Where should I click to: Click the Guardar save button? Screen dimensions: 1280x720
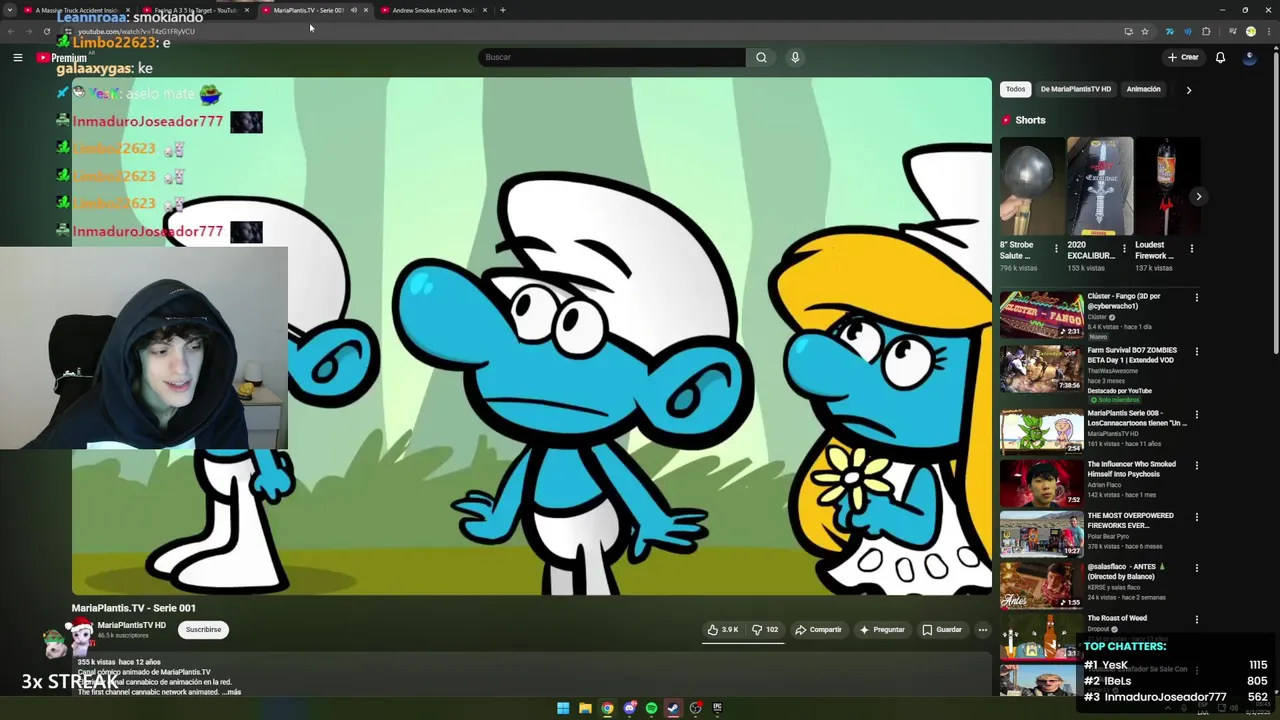point(942,630)
